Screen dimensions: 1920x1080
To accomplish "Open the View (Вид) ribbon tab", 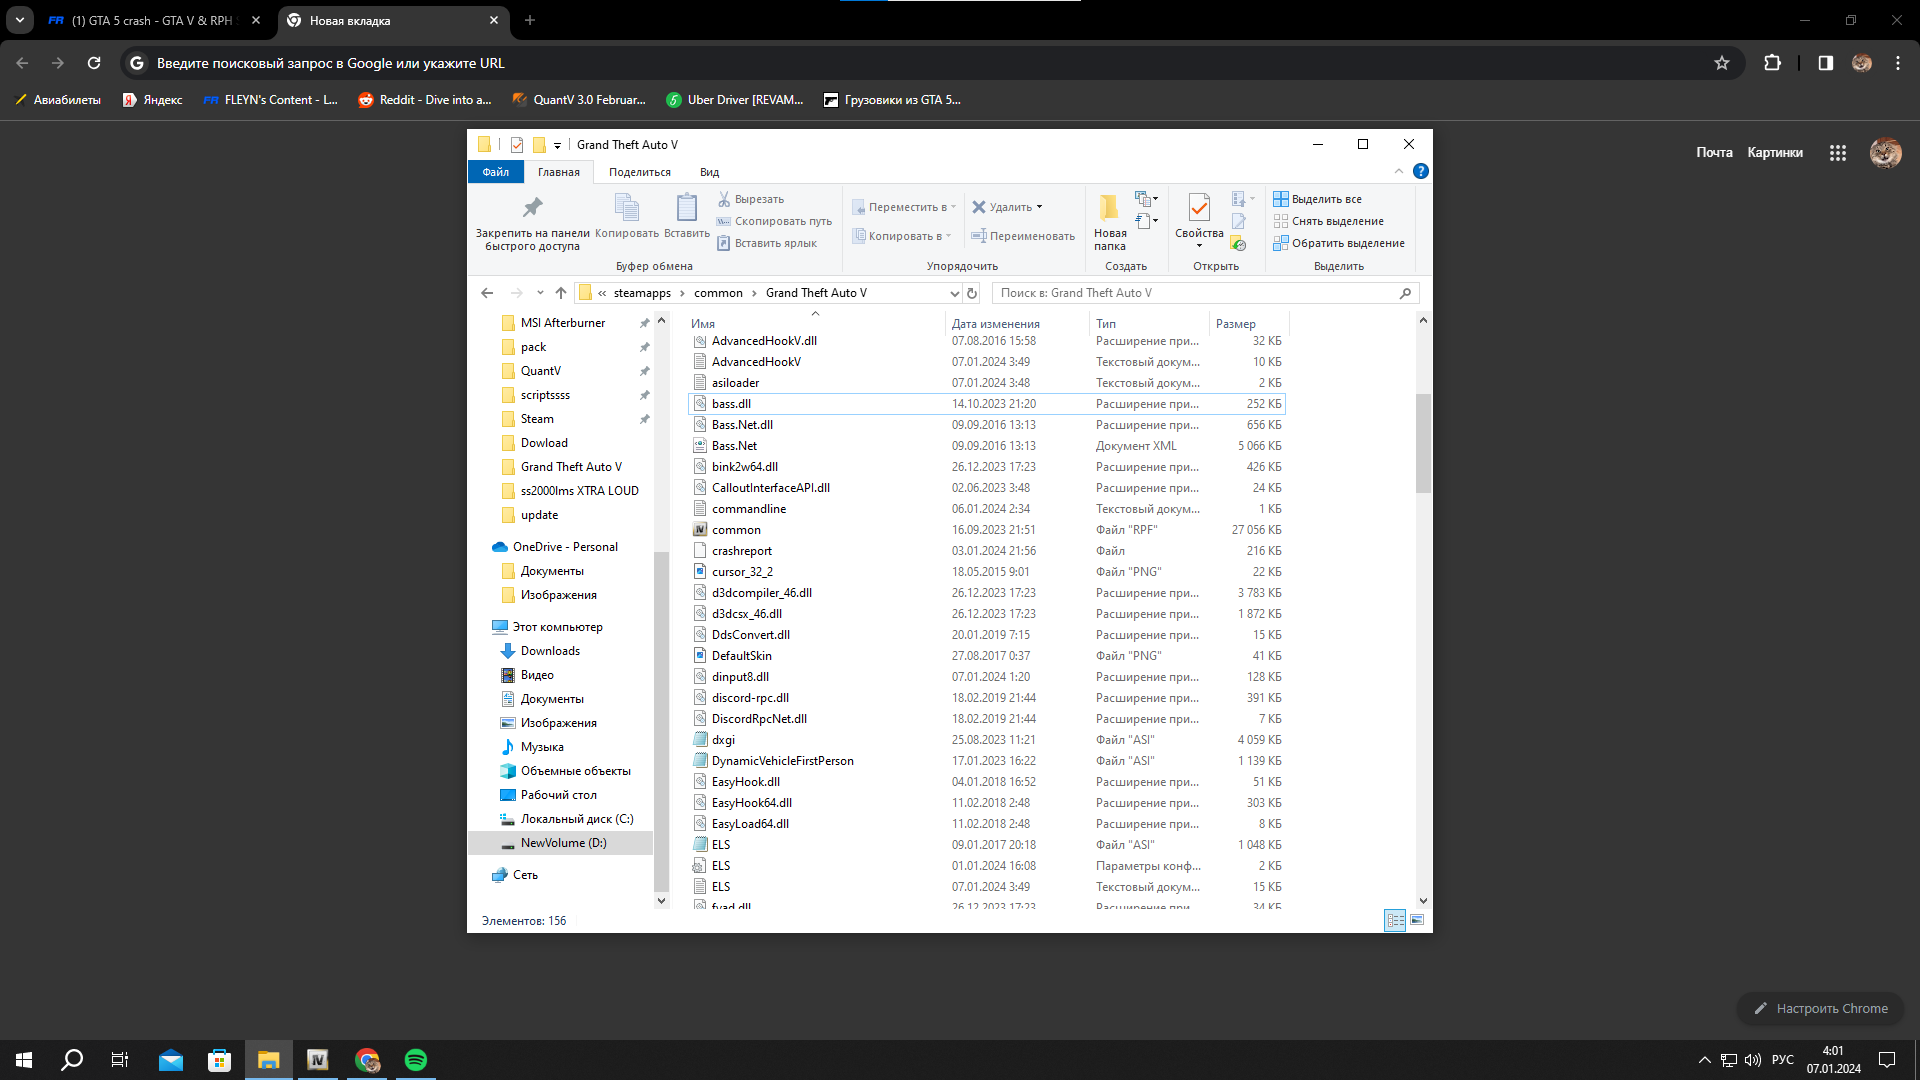I will (x=709, y=172).
